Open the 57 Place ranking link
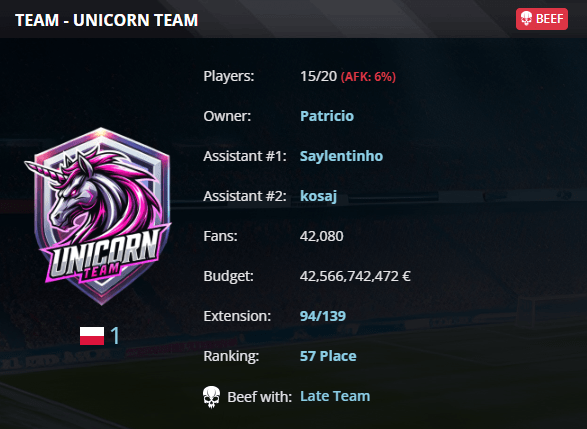This screenshot has width=587, height=429. 328,356
